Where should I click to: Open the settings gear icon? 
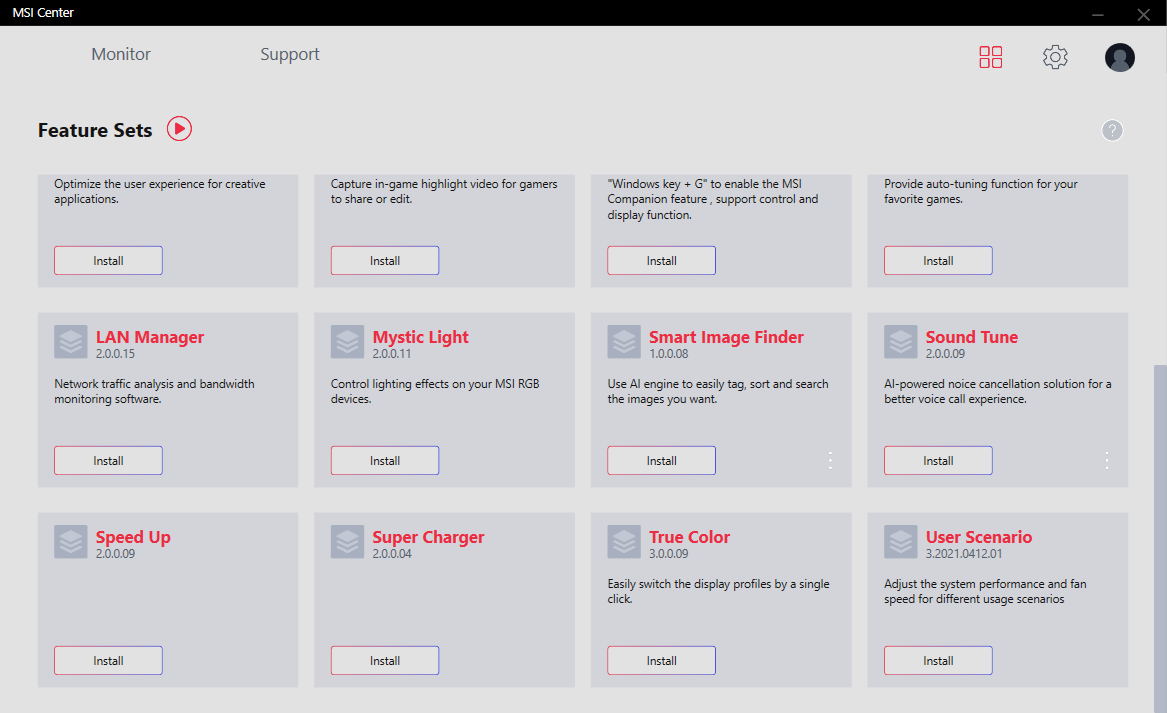1055,57
